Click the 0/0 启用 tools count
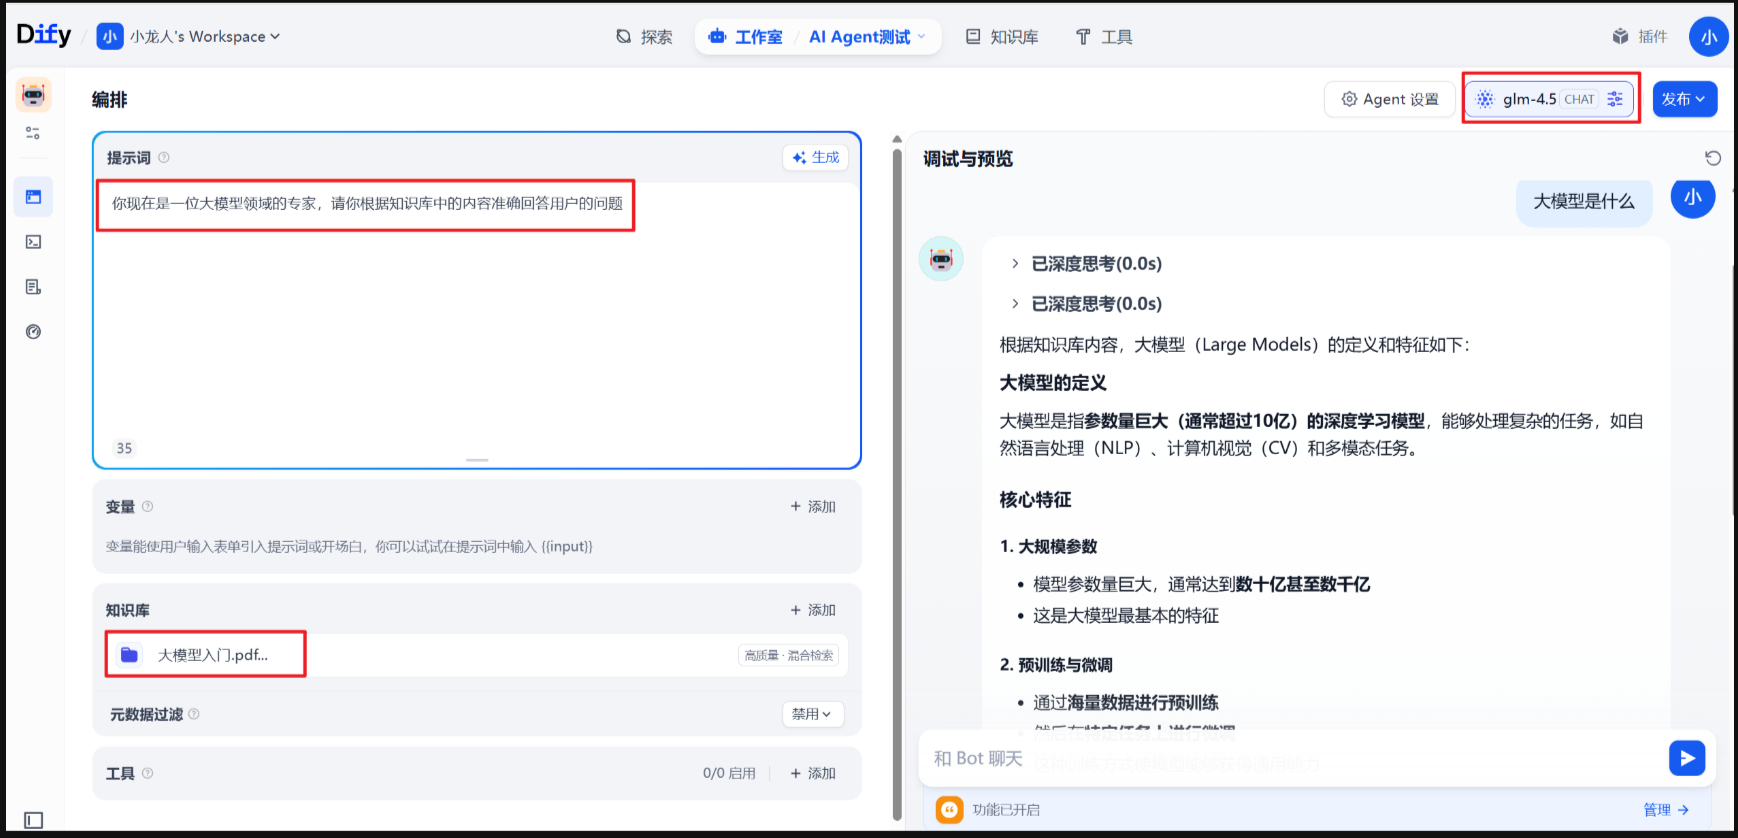This screenshot has width=1738, height=838. tap(729, 773)
